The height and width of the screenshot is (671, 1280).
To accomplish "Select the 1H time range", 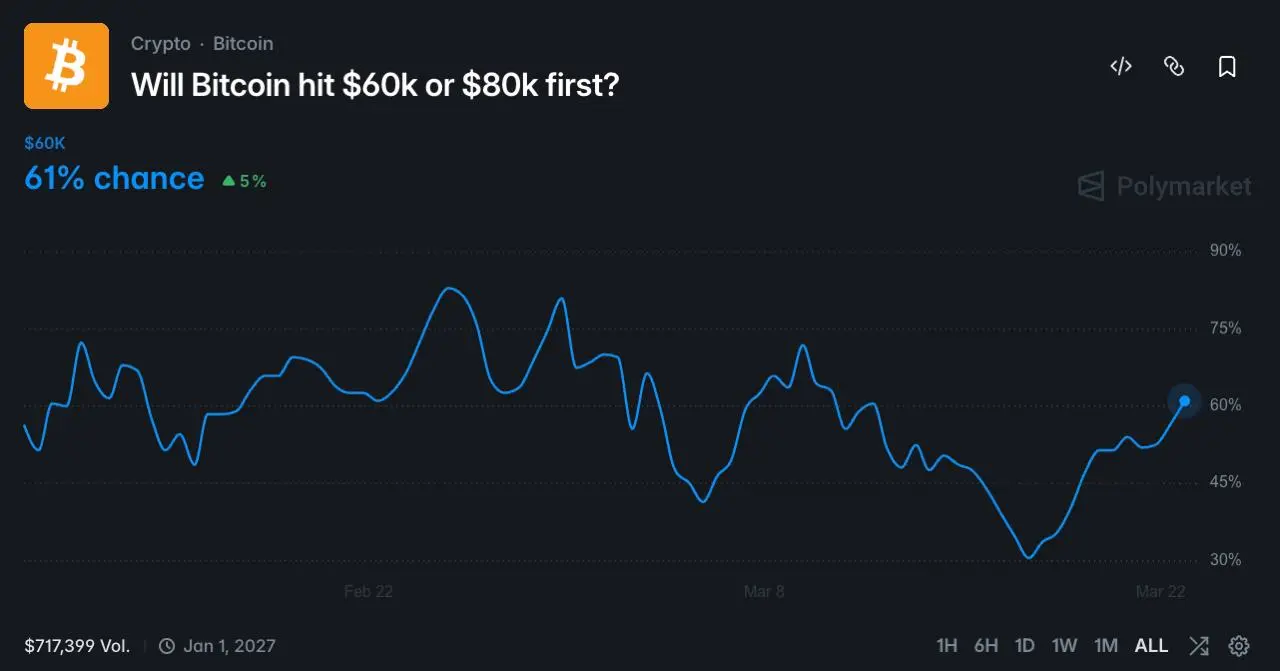I will point(947,645).
